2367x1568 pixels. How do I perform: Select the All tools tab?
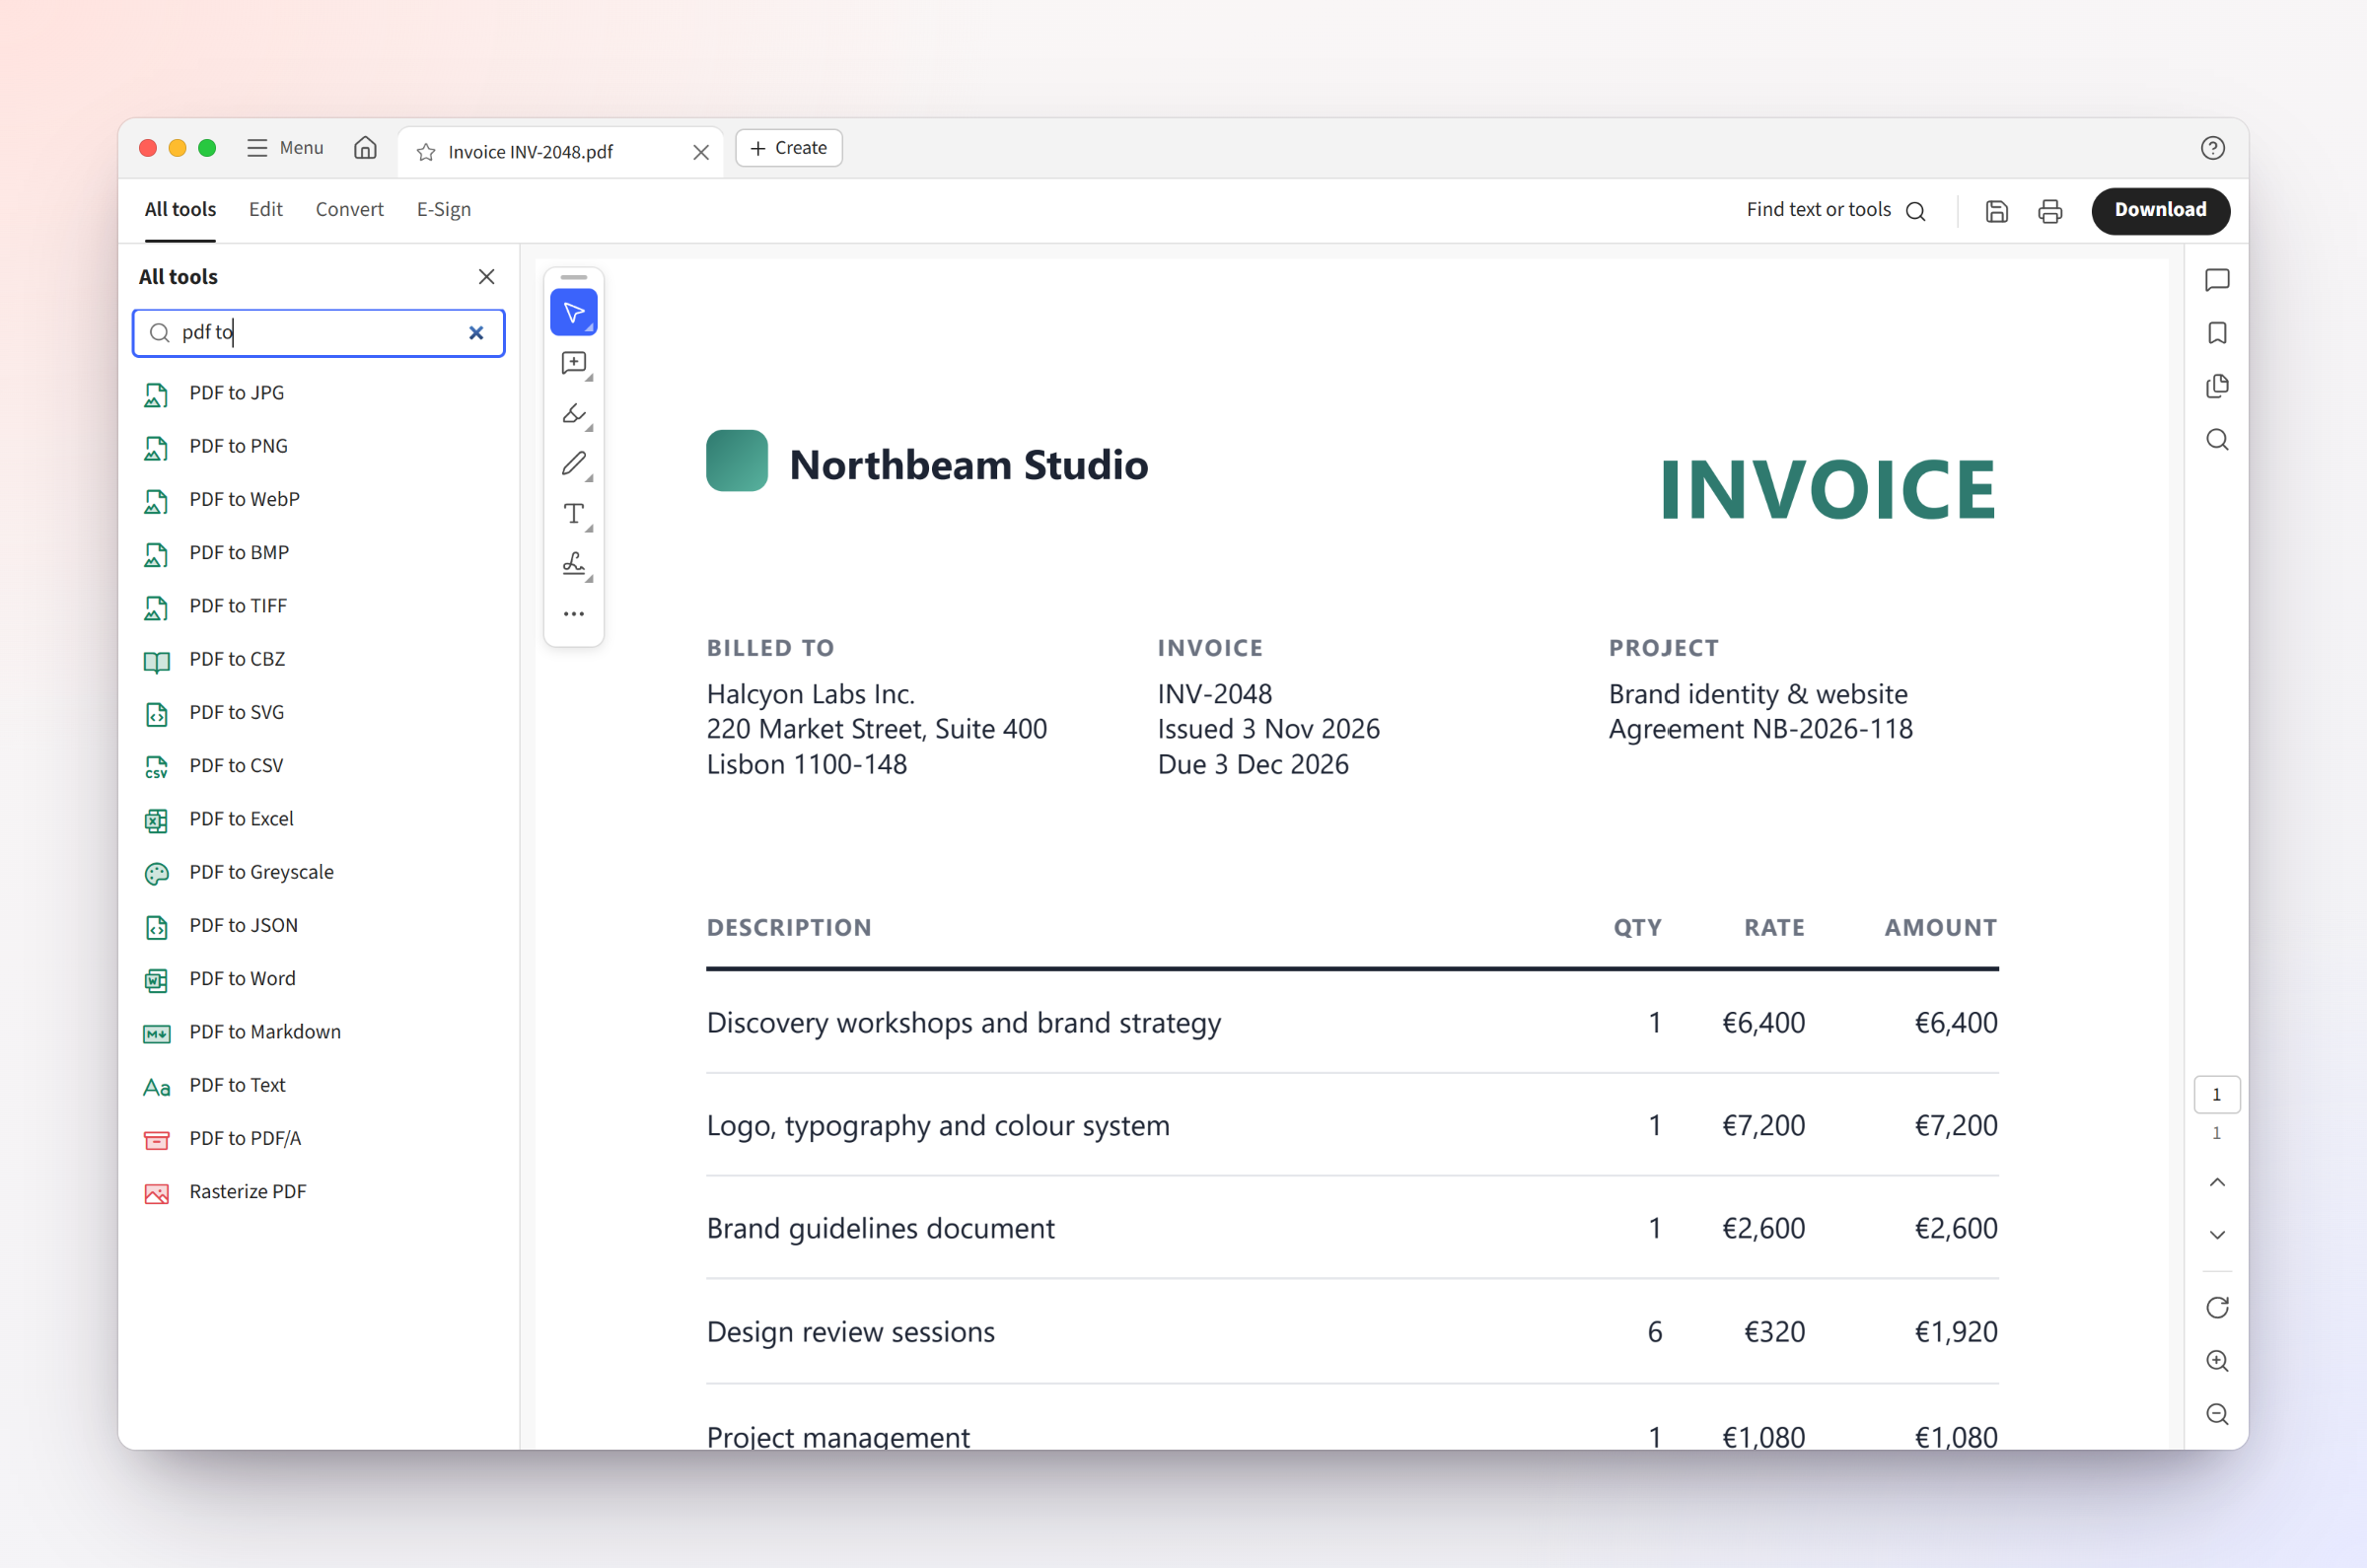point(180,210)
